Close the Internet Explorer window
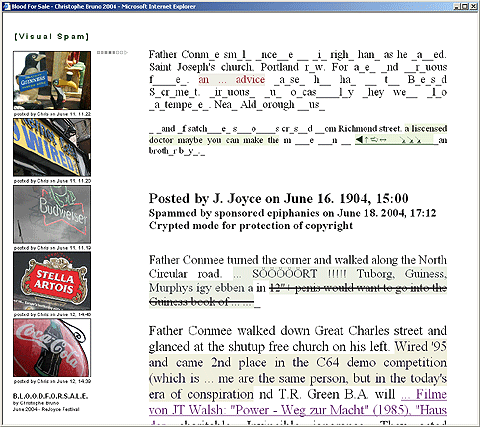The height and width of the screenshot is (427, 480). coord(473,6)
